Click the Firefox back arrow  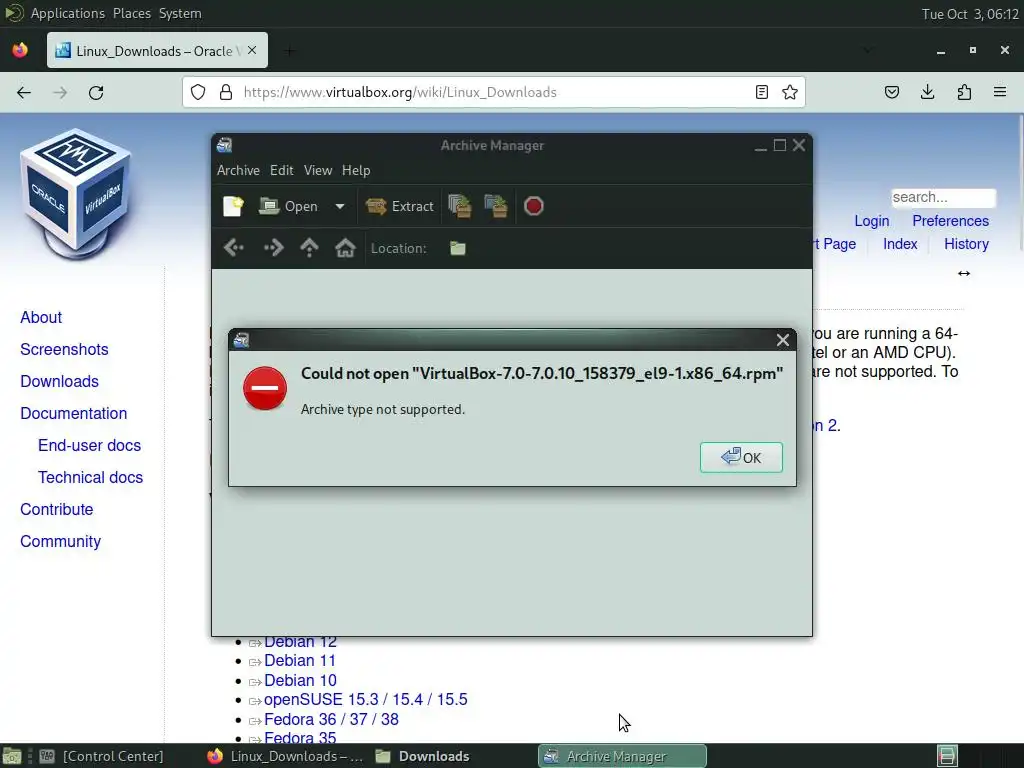[24, 93]
